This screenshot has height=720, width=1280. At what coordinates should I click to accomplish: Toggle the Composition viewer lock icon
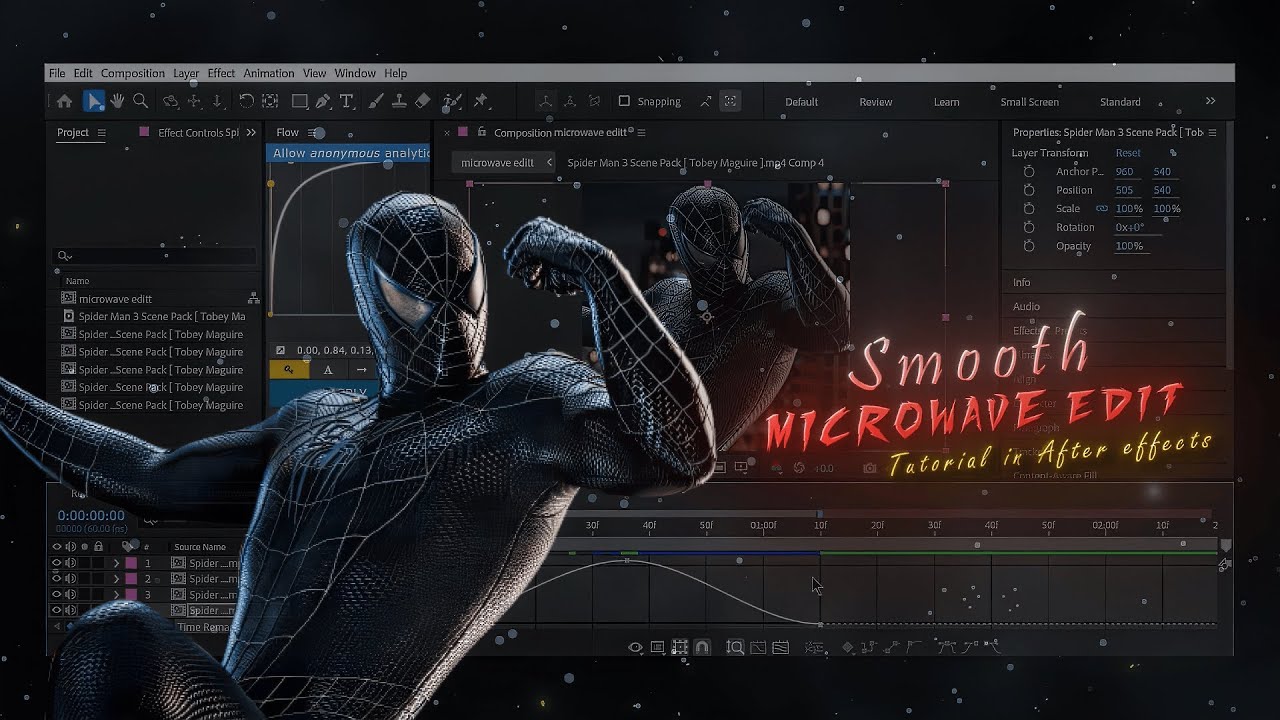[x=482, y=132]
